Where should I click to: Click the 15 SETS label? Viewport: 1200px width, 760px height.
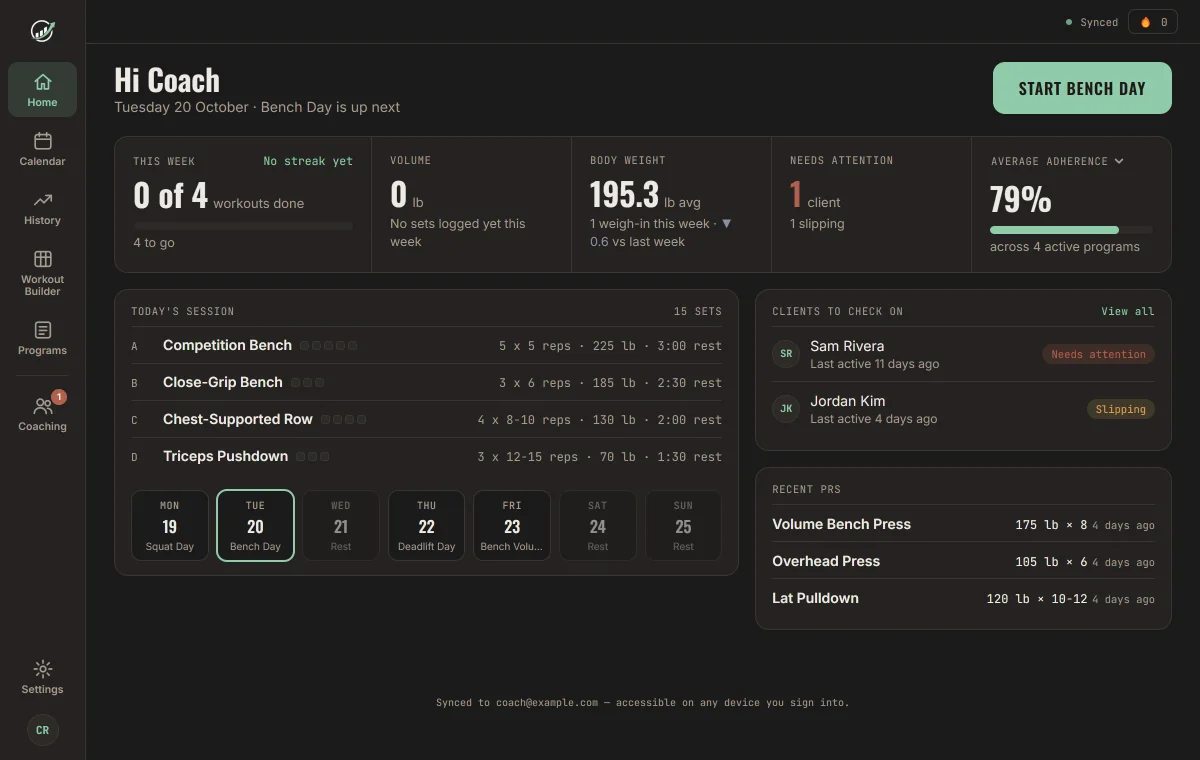(698, 311)
